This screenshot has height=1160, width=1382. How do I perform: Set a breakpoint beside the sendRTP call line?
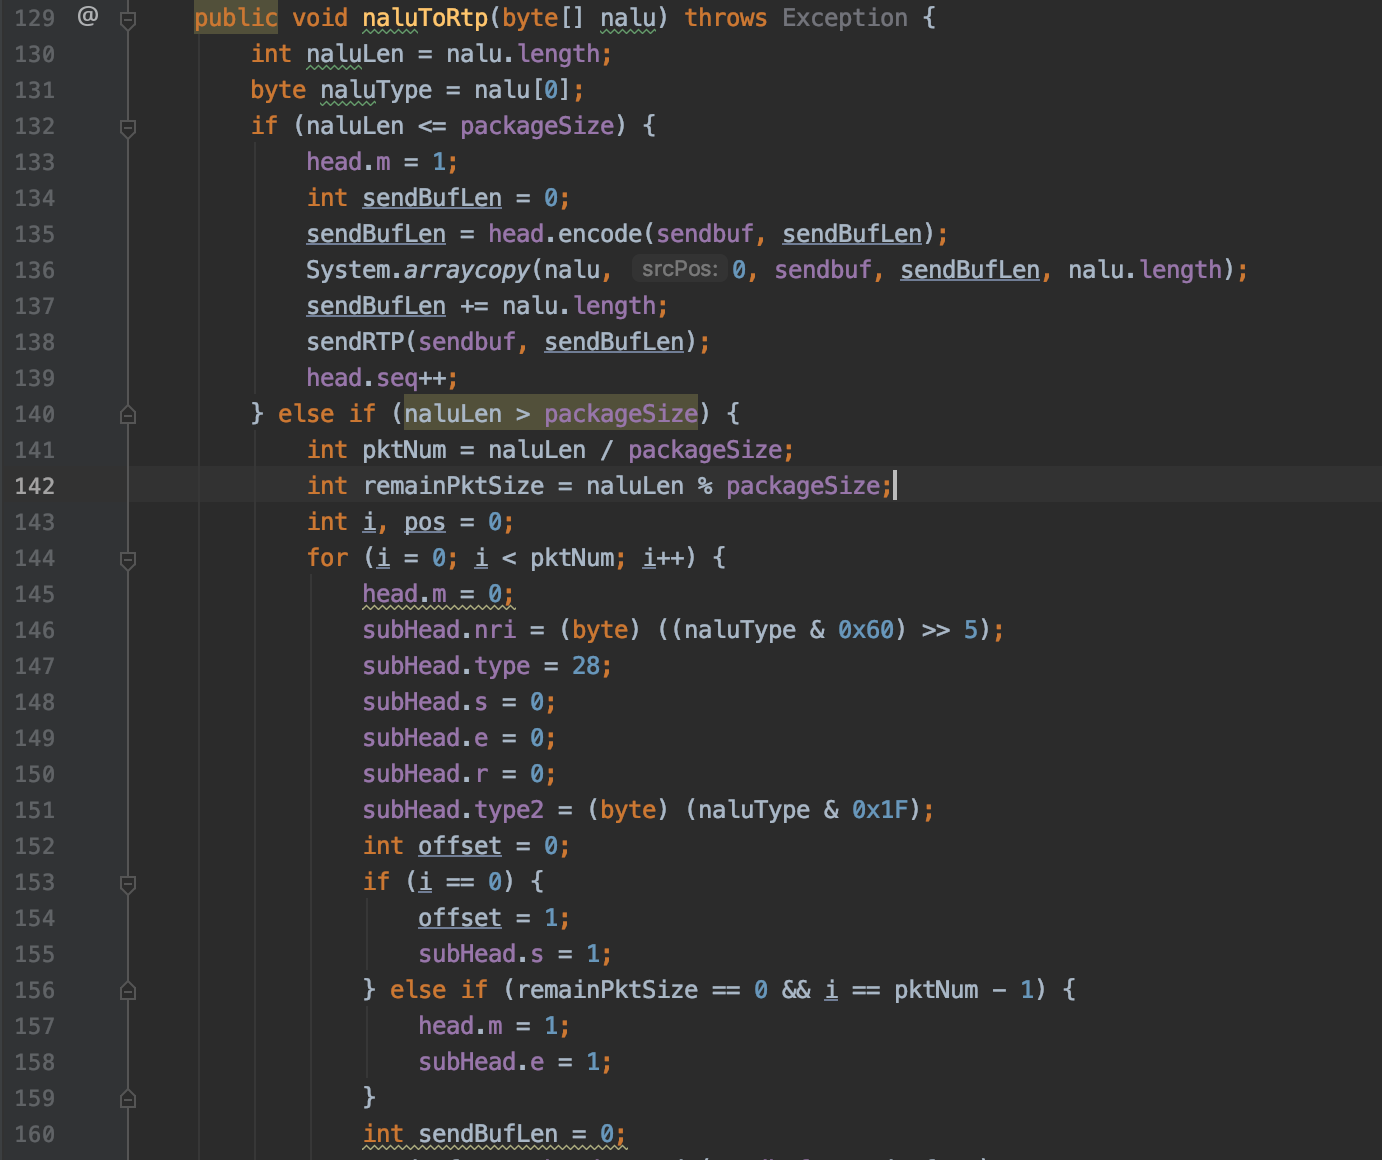point(90,342)
